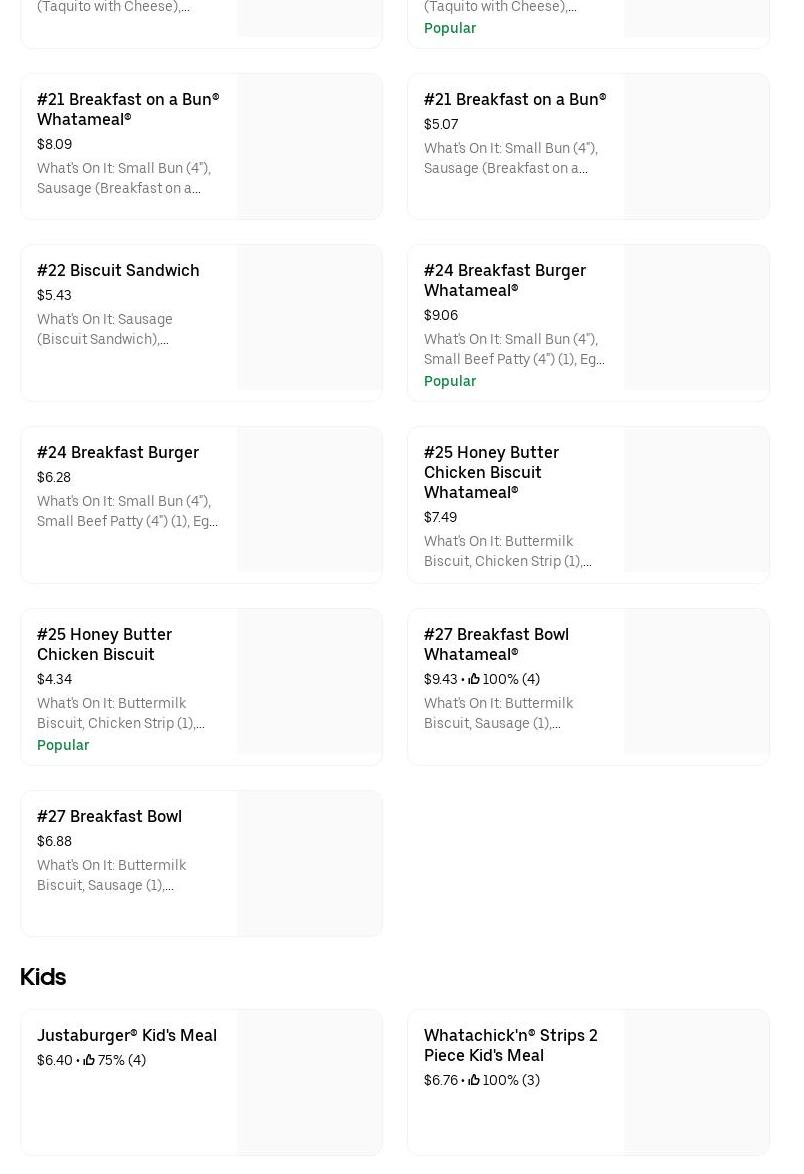Click the #25 Honey Butter Chicken Biscuit Whatameal thumbnail
This screenshot has height=1174, width=804.
pyautogui.click(x=697, y=500)
